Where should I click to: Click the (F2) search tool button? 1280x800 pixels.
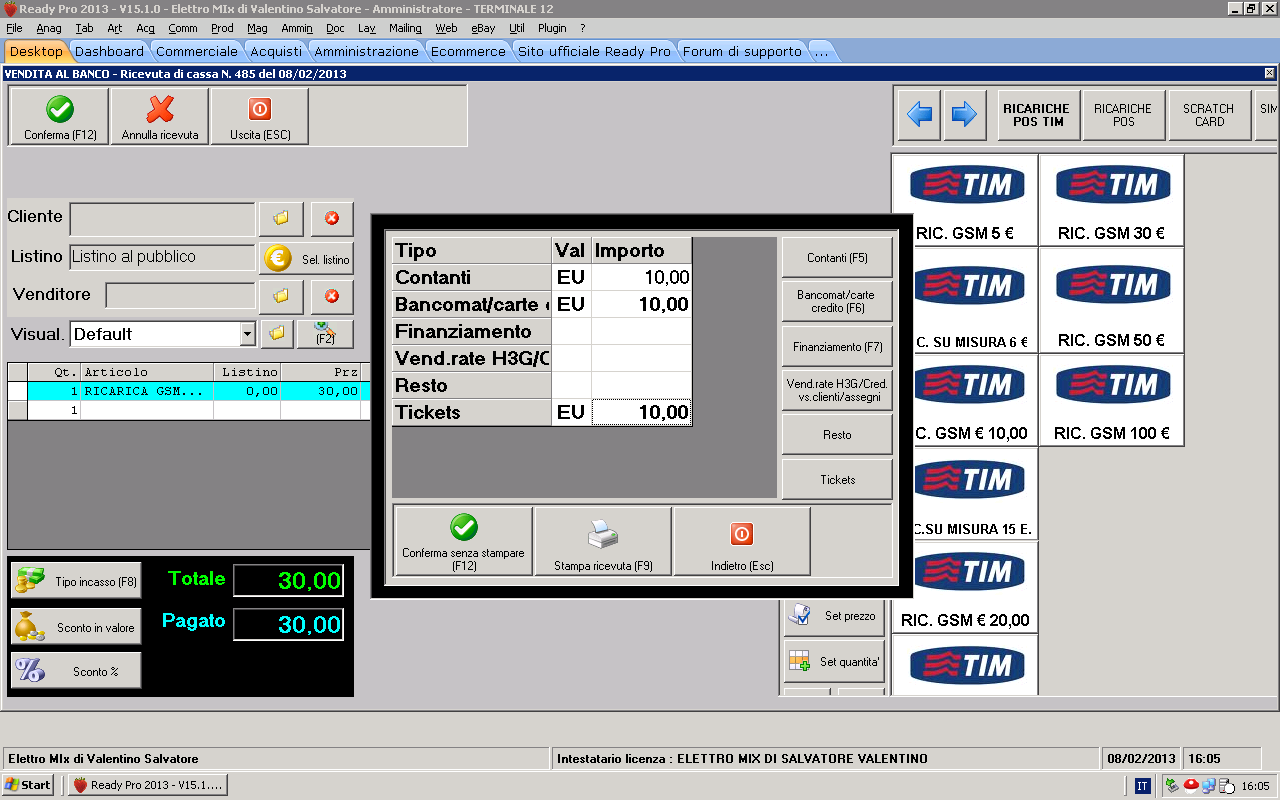tap(325, 334)
